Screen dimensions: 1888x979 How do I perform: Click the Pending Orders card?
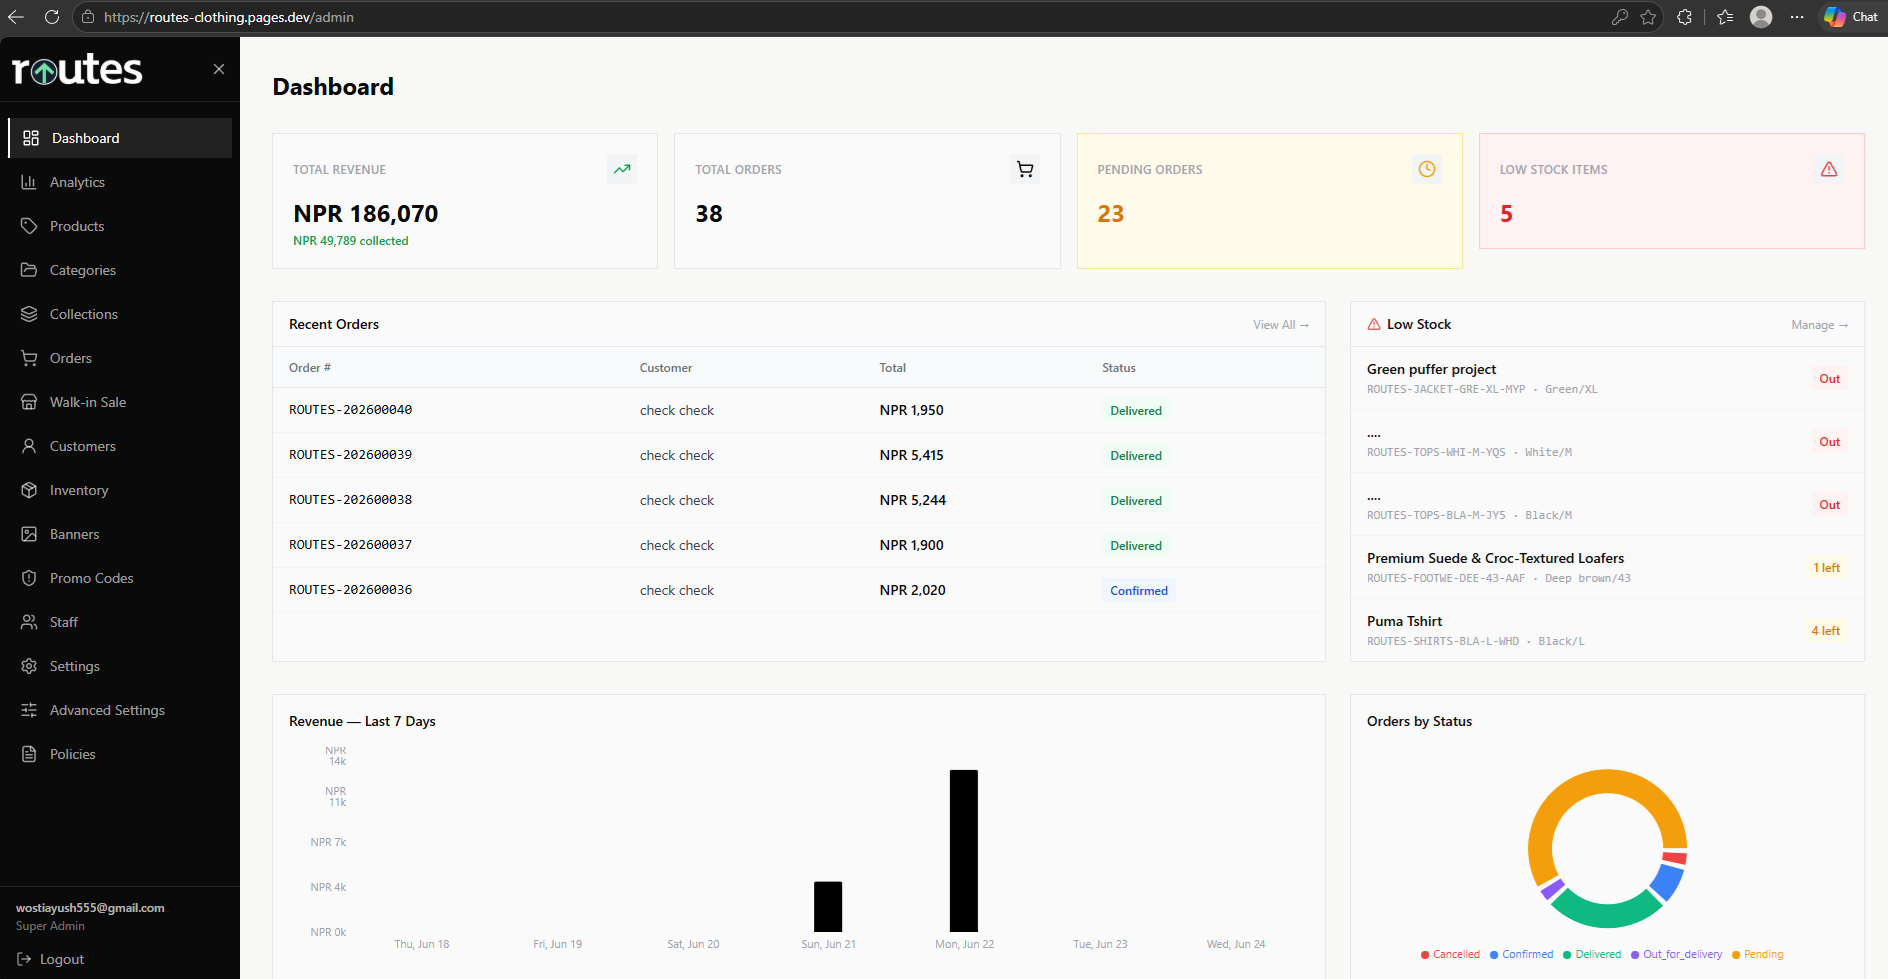click(1269, 201)
